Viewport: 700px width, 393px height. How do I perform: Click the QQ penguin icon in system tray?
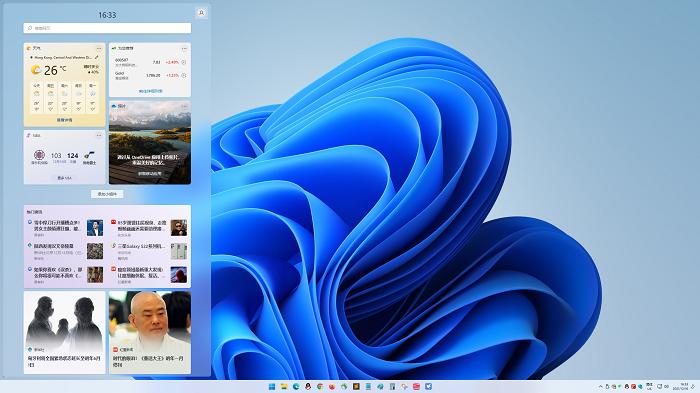point(627,386)
